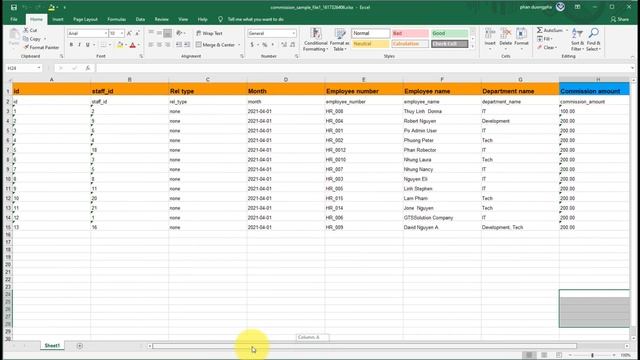
Task: Add a new sheet with plus icon
Action: click(x=80, y=346)
